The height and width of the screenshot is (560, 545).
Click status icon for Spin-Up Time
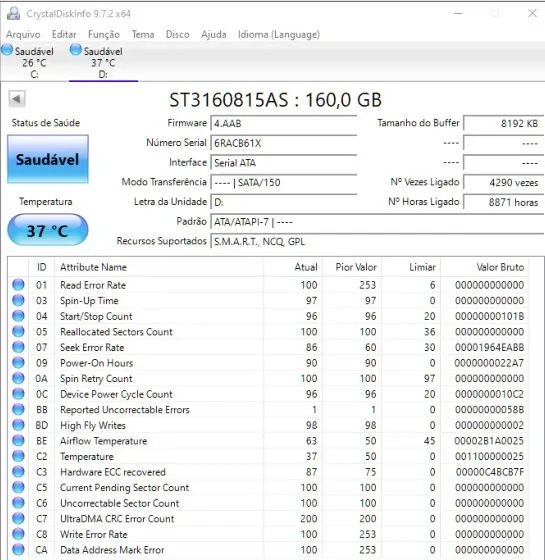[18, 300]
